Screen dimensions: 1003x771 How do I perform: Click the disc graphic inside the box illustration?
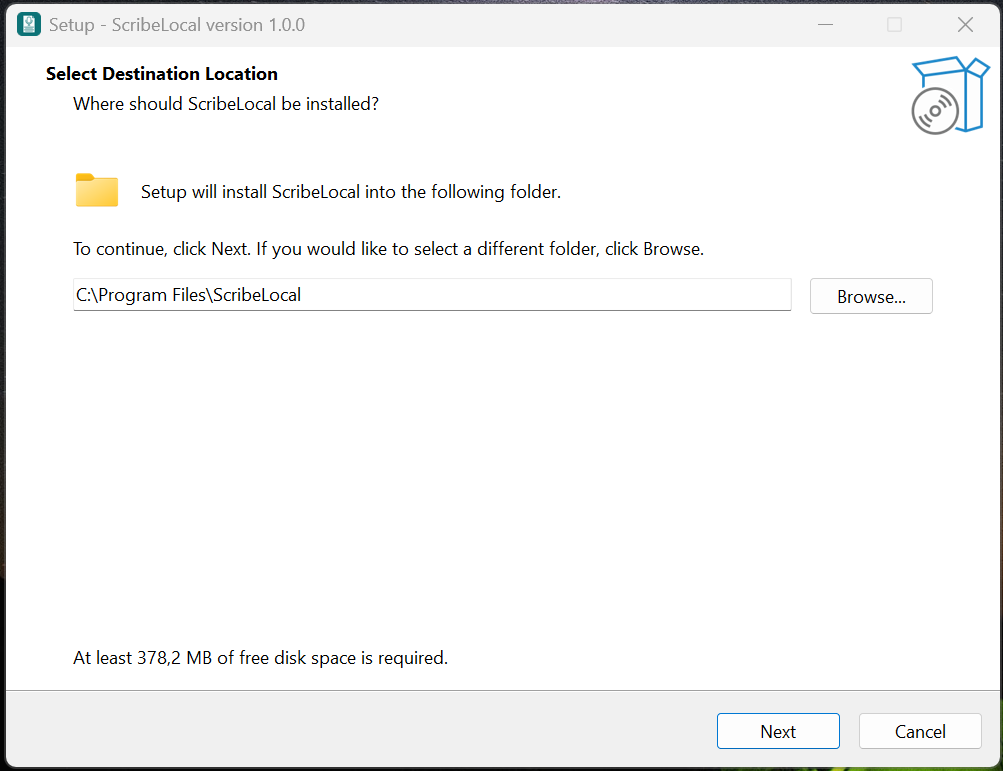click(x=935, y=111)
